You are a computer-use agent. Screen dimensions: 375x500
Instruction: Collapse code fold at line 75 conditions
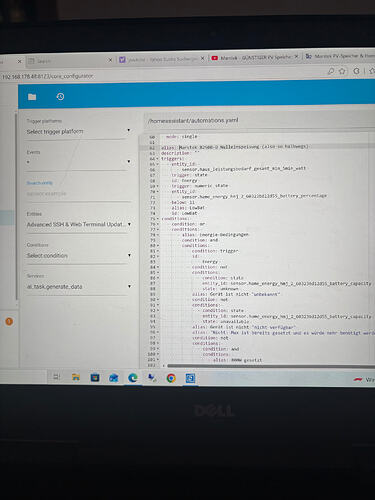(x=158, y=219)
